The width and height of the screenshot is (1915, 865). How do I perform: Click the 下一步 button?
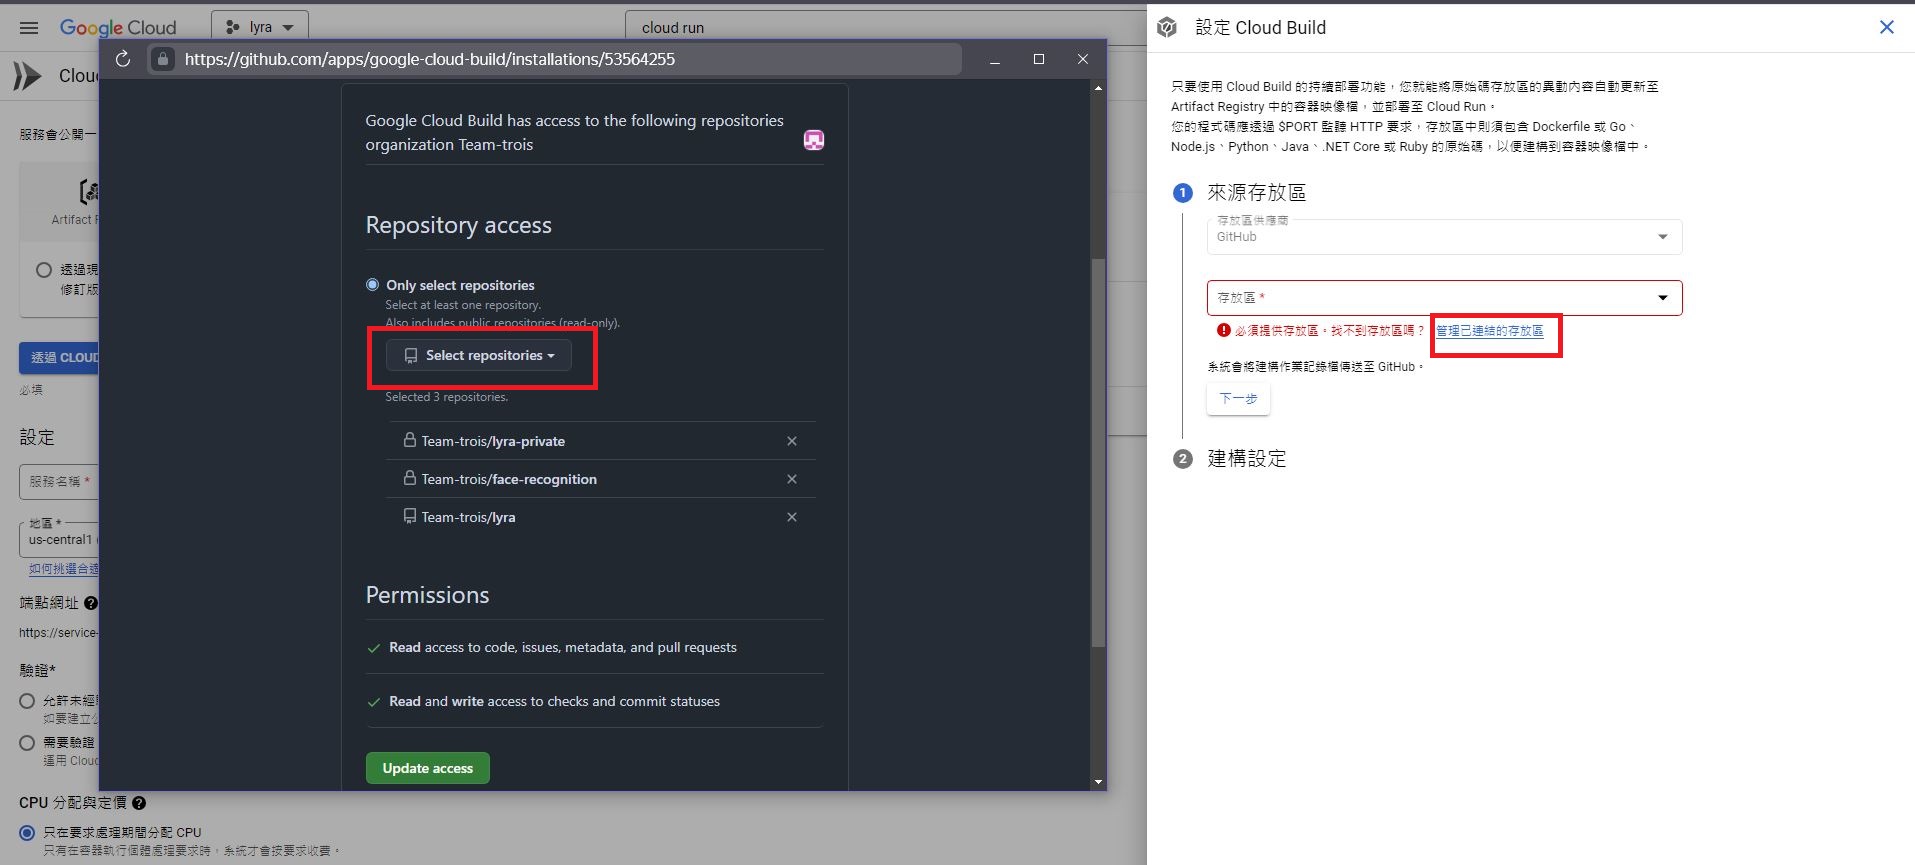(1238, 398)
